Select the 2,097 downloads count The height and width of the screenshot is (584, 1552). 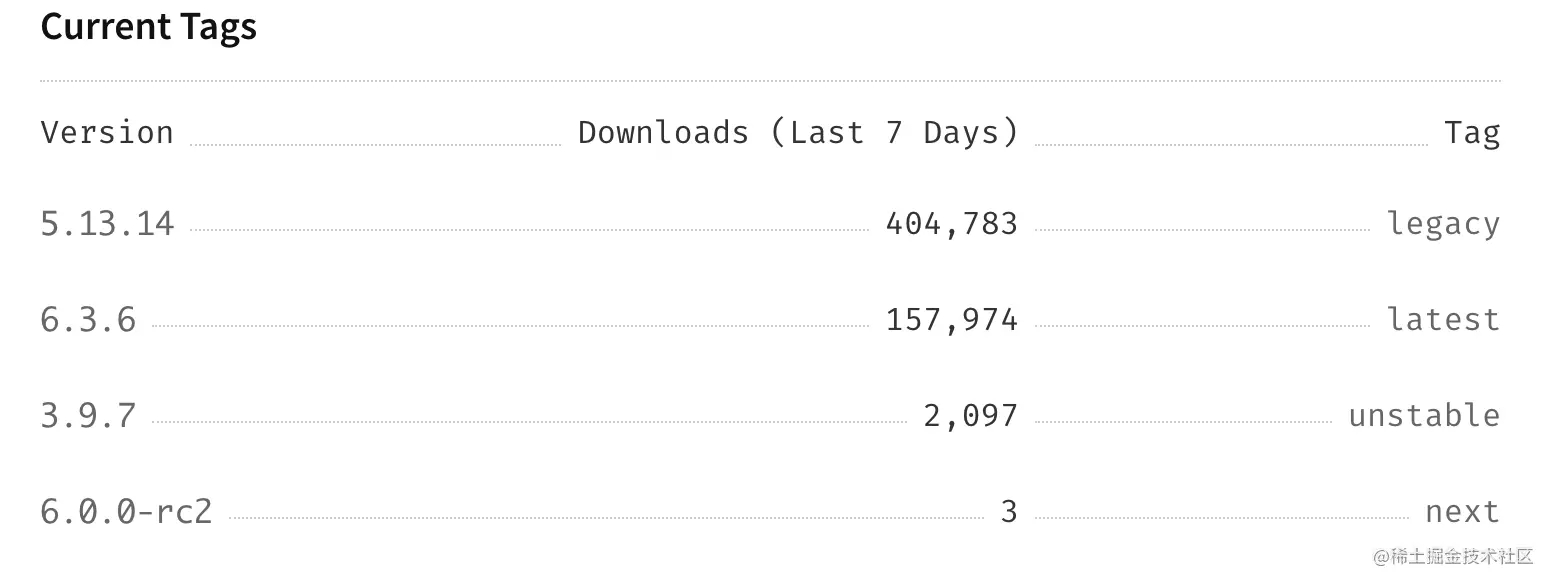(970, 416)
